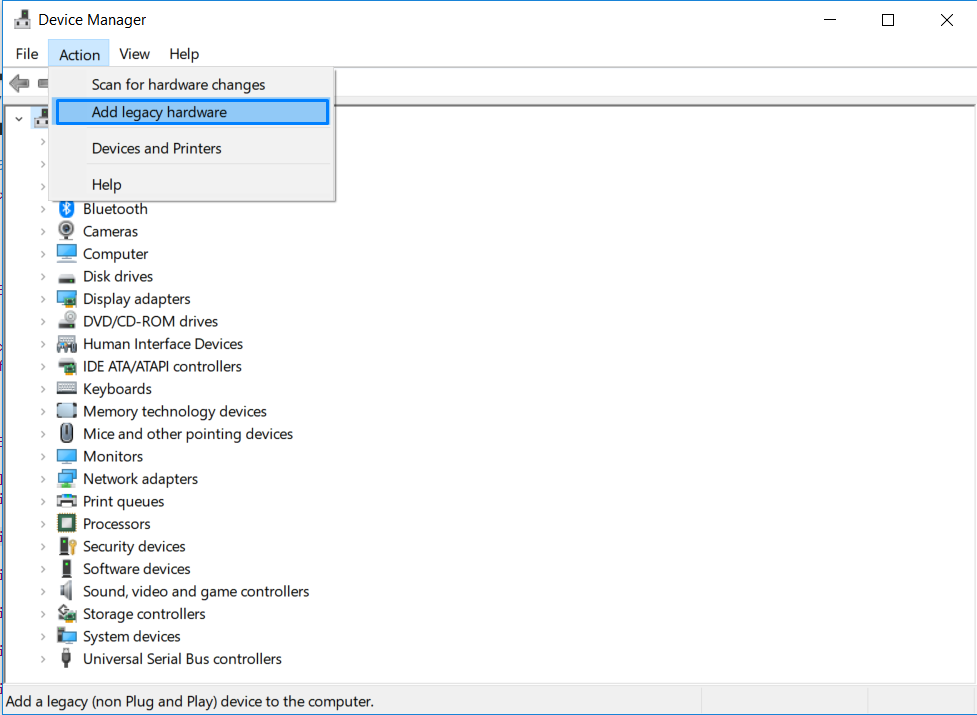Viewport: 977px width, 715px height.
Task: Expand the Monitors node
Action: point(42,457)
